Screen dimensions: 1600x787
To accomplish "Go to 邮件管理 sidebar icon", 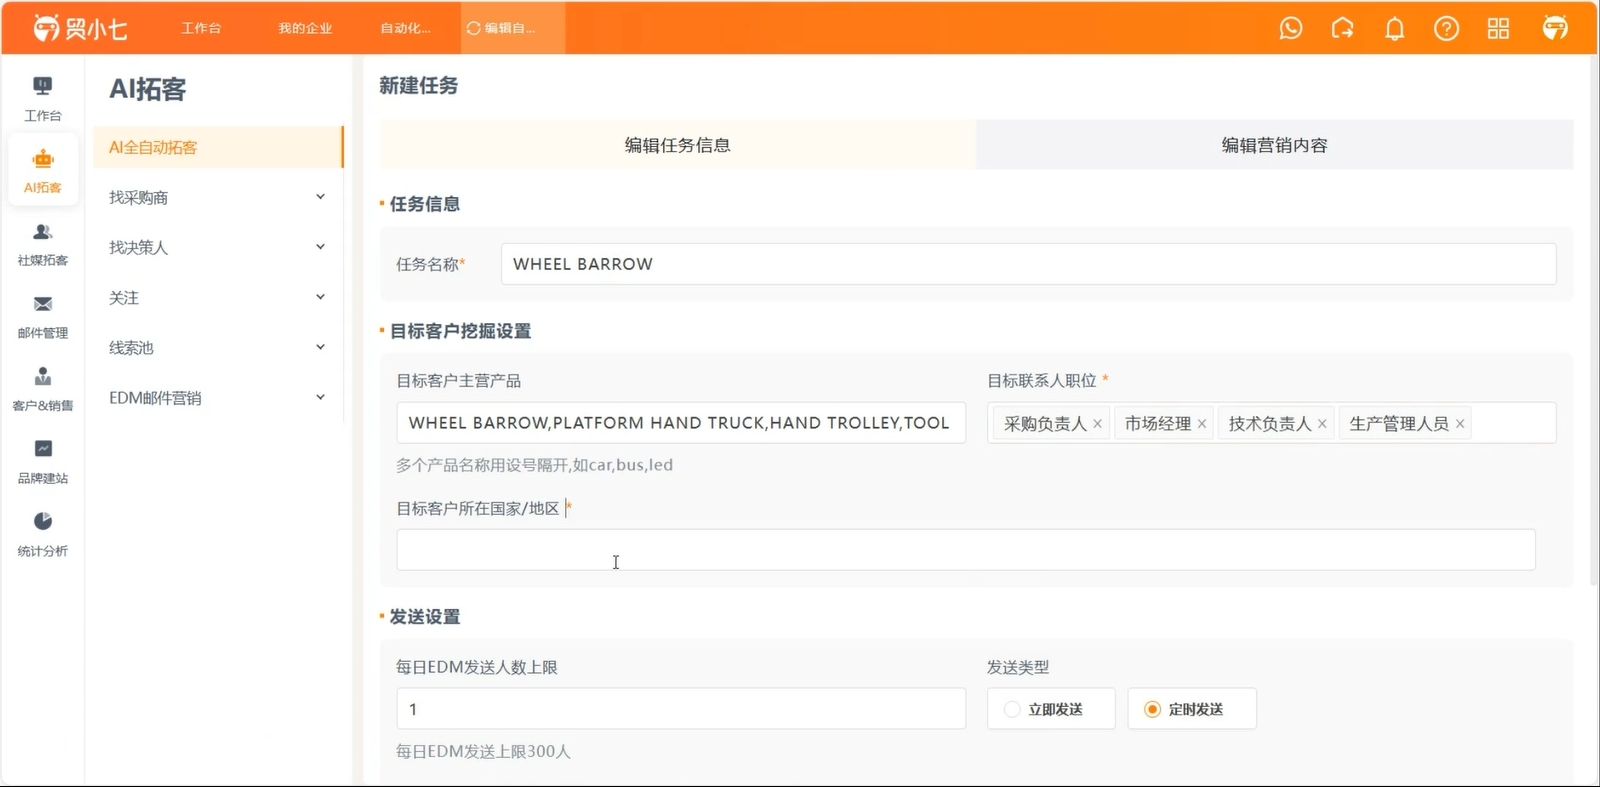I will pos(43,317).
